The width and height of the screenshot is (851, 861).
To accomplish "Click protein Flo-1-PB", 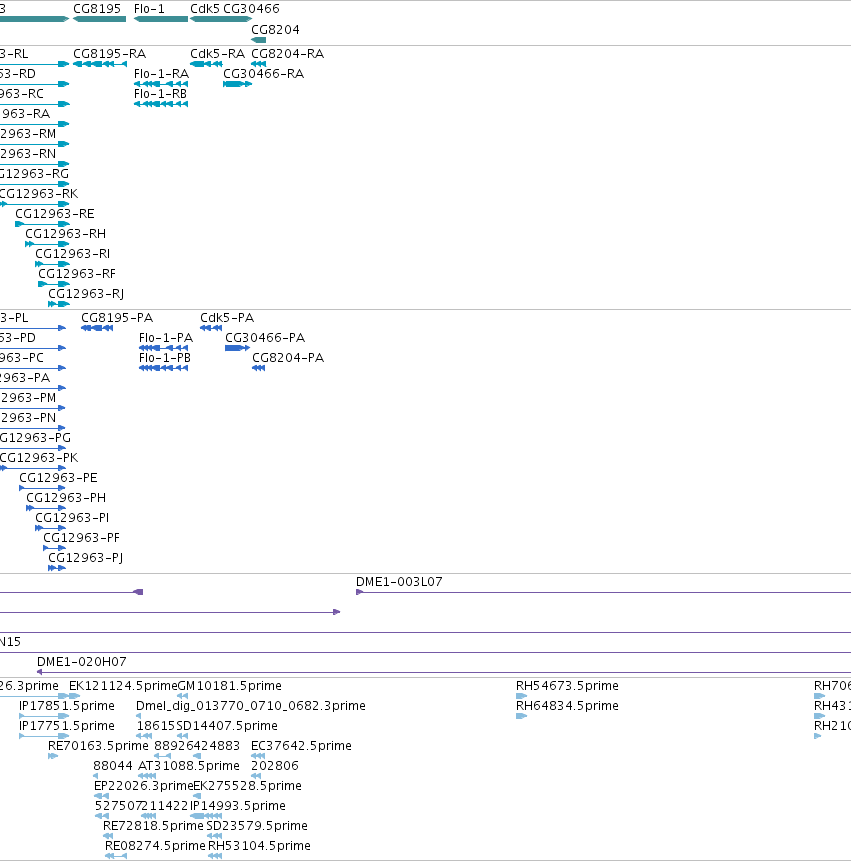I will click(164, 368).
